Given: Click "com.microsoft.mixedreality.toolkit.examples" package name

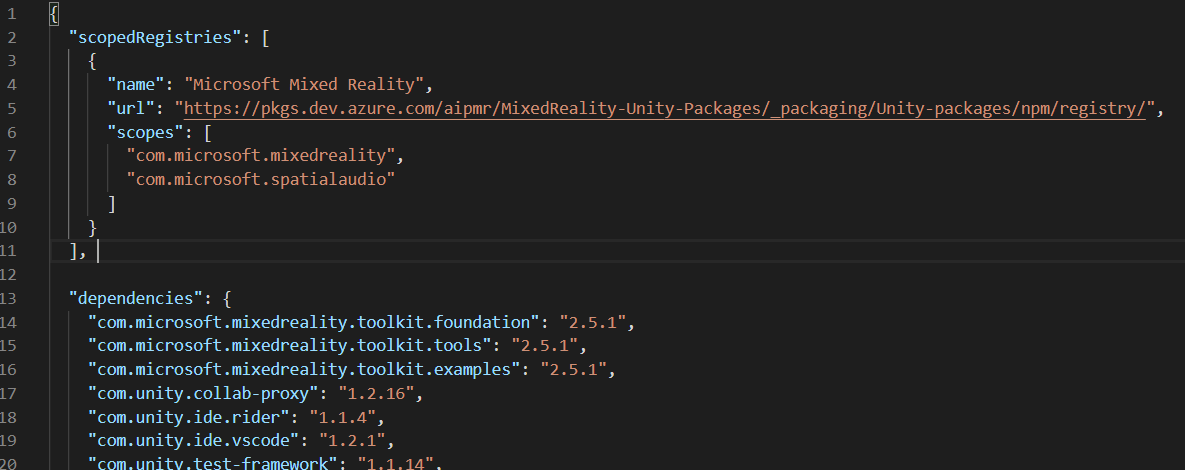Looking at the screenshot, I should [x=304, y=370].
